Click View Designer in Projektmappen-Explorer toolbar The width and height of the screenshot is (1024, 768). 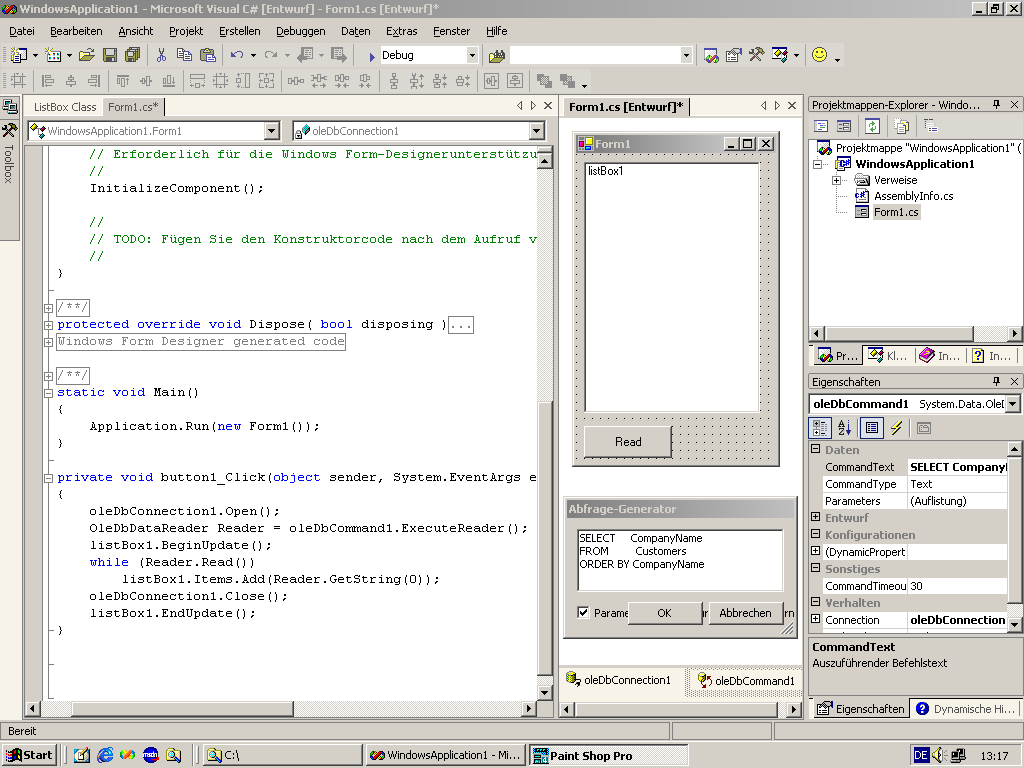point(844,125)
